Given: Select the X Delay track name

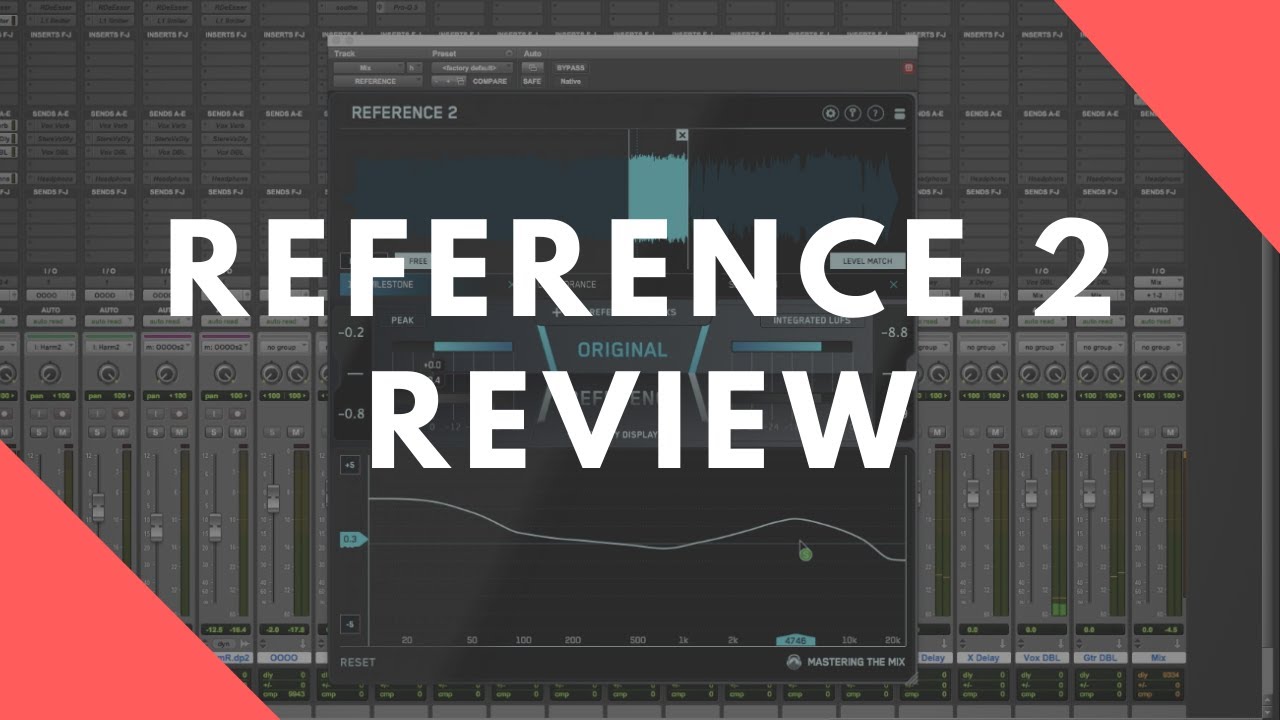Looking at the screenshot, I should (x=982, y=658).
